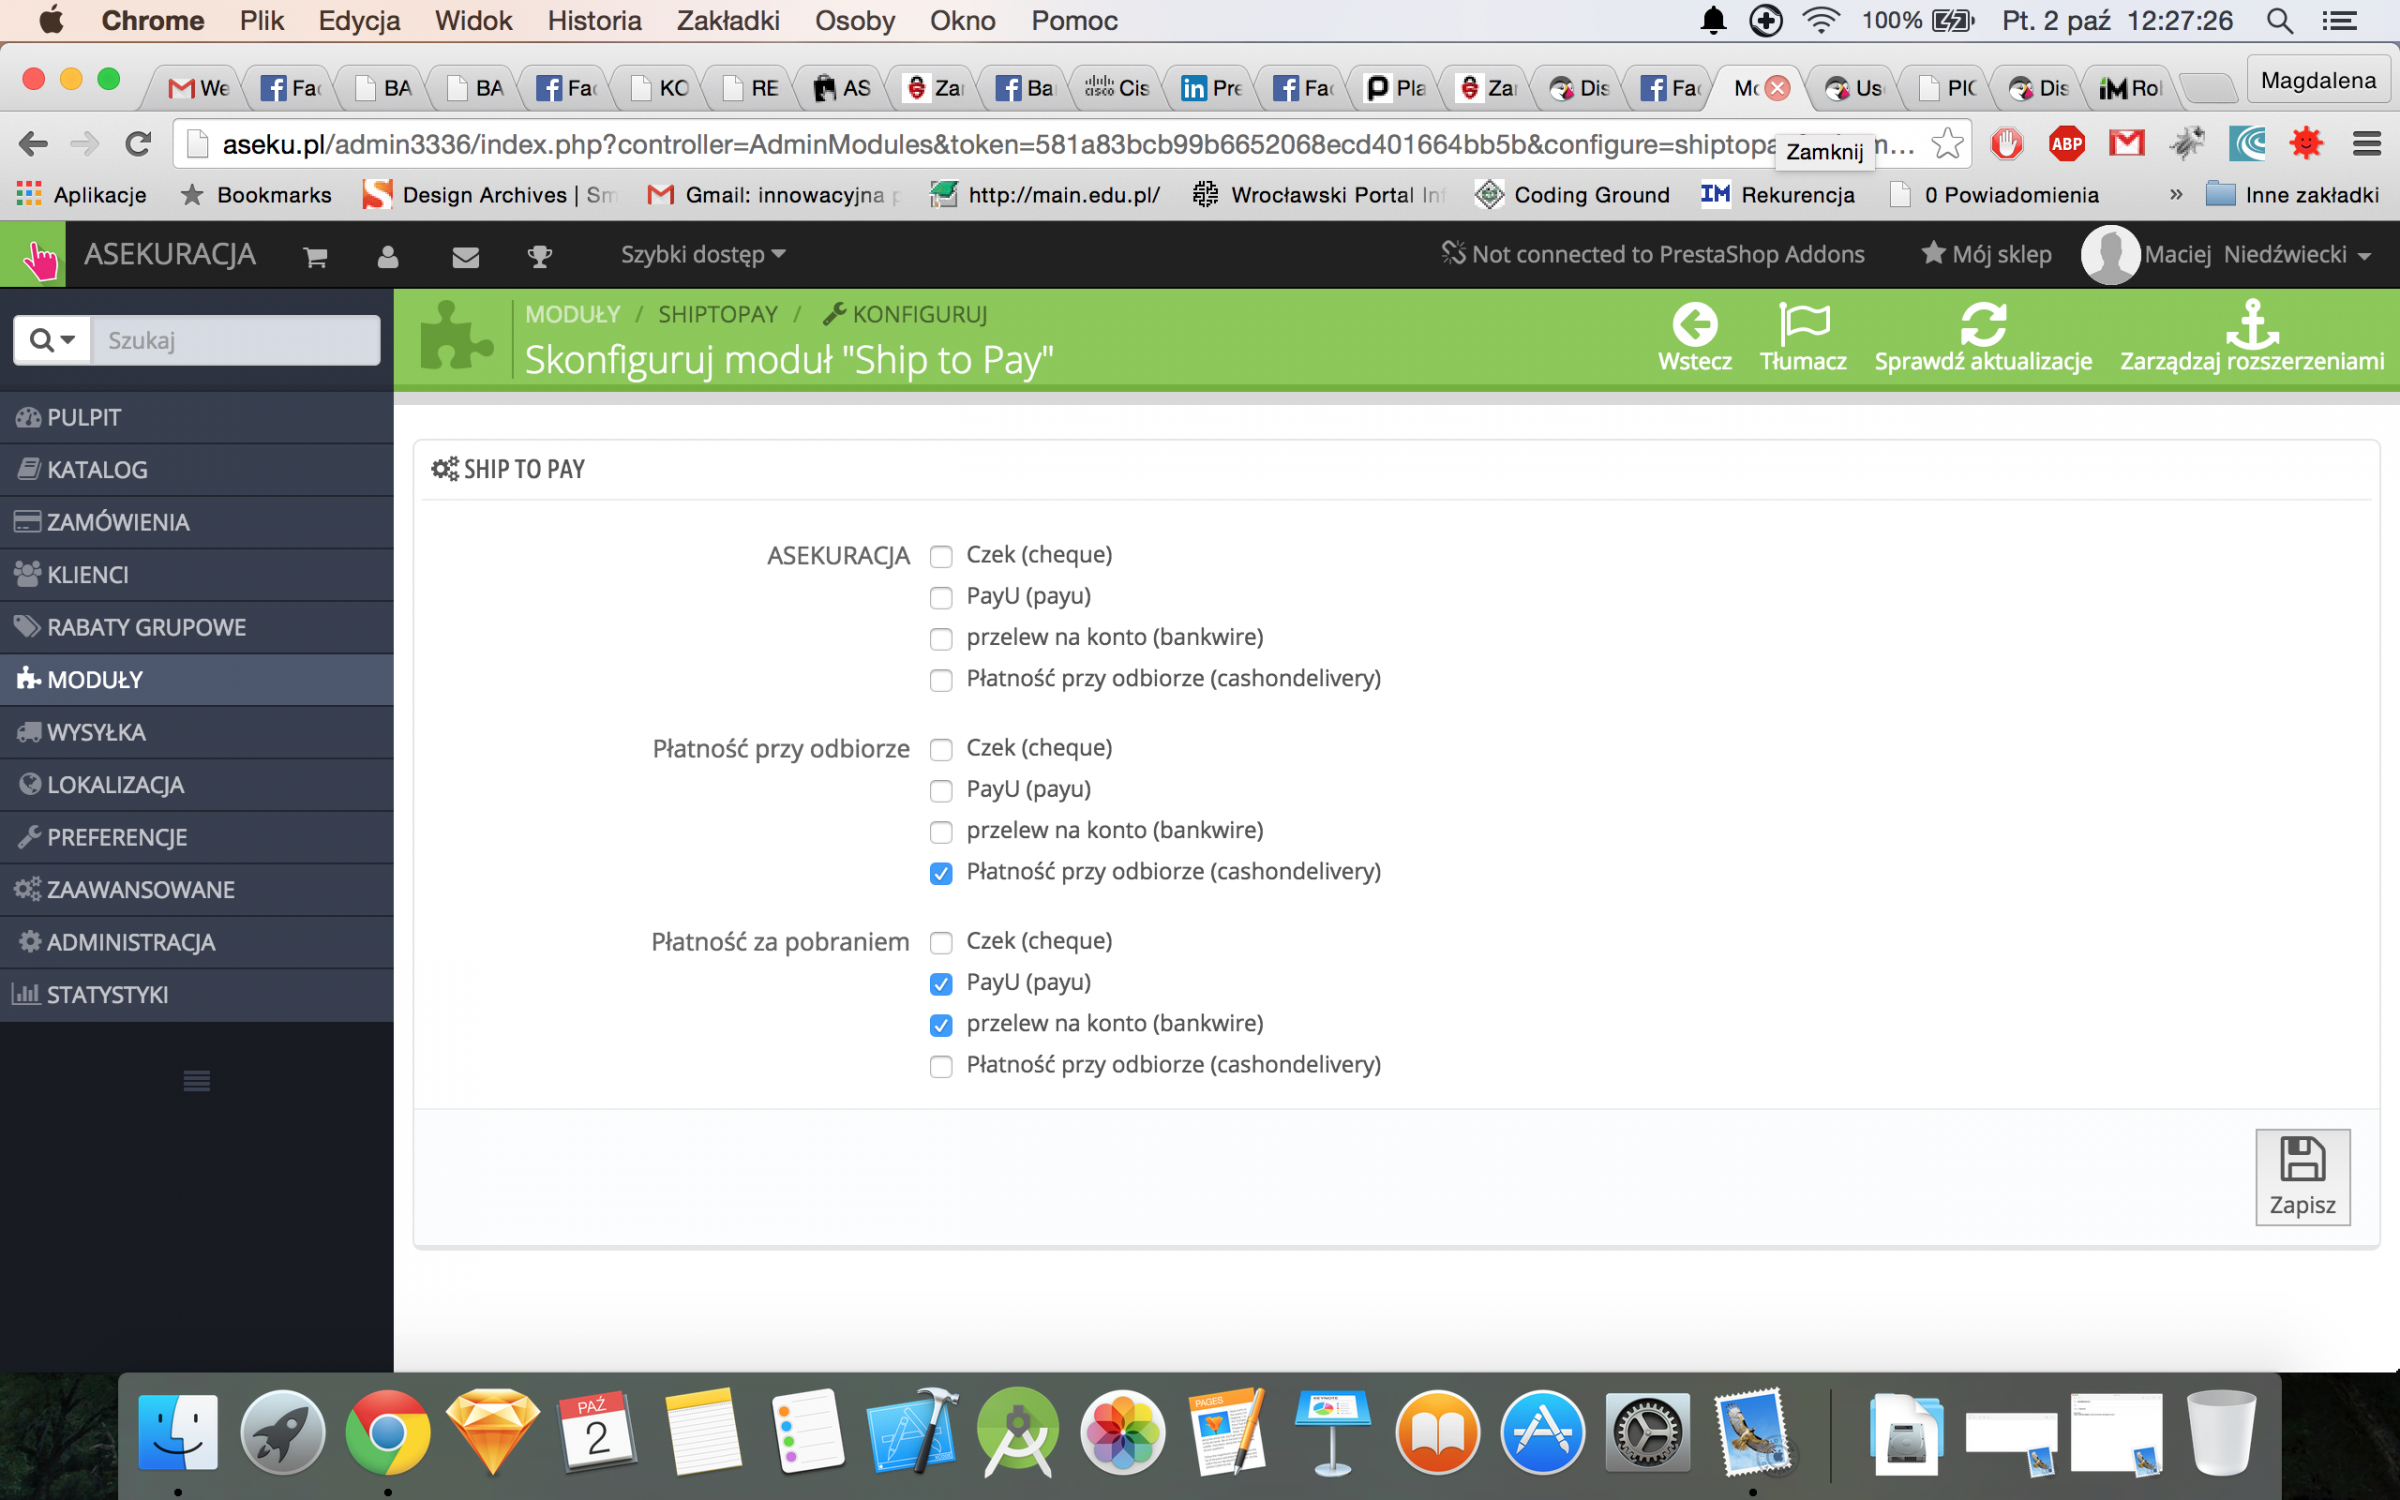Click the Tłumacz flag icon
This screenshot has height=1500, width=2400.
(1803, 325)
